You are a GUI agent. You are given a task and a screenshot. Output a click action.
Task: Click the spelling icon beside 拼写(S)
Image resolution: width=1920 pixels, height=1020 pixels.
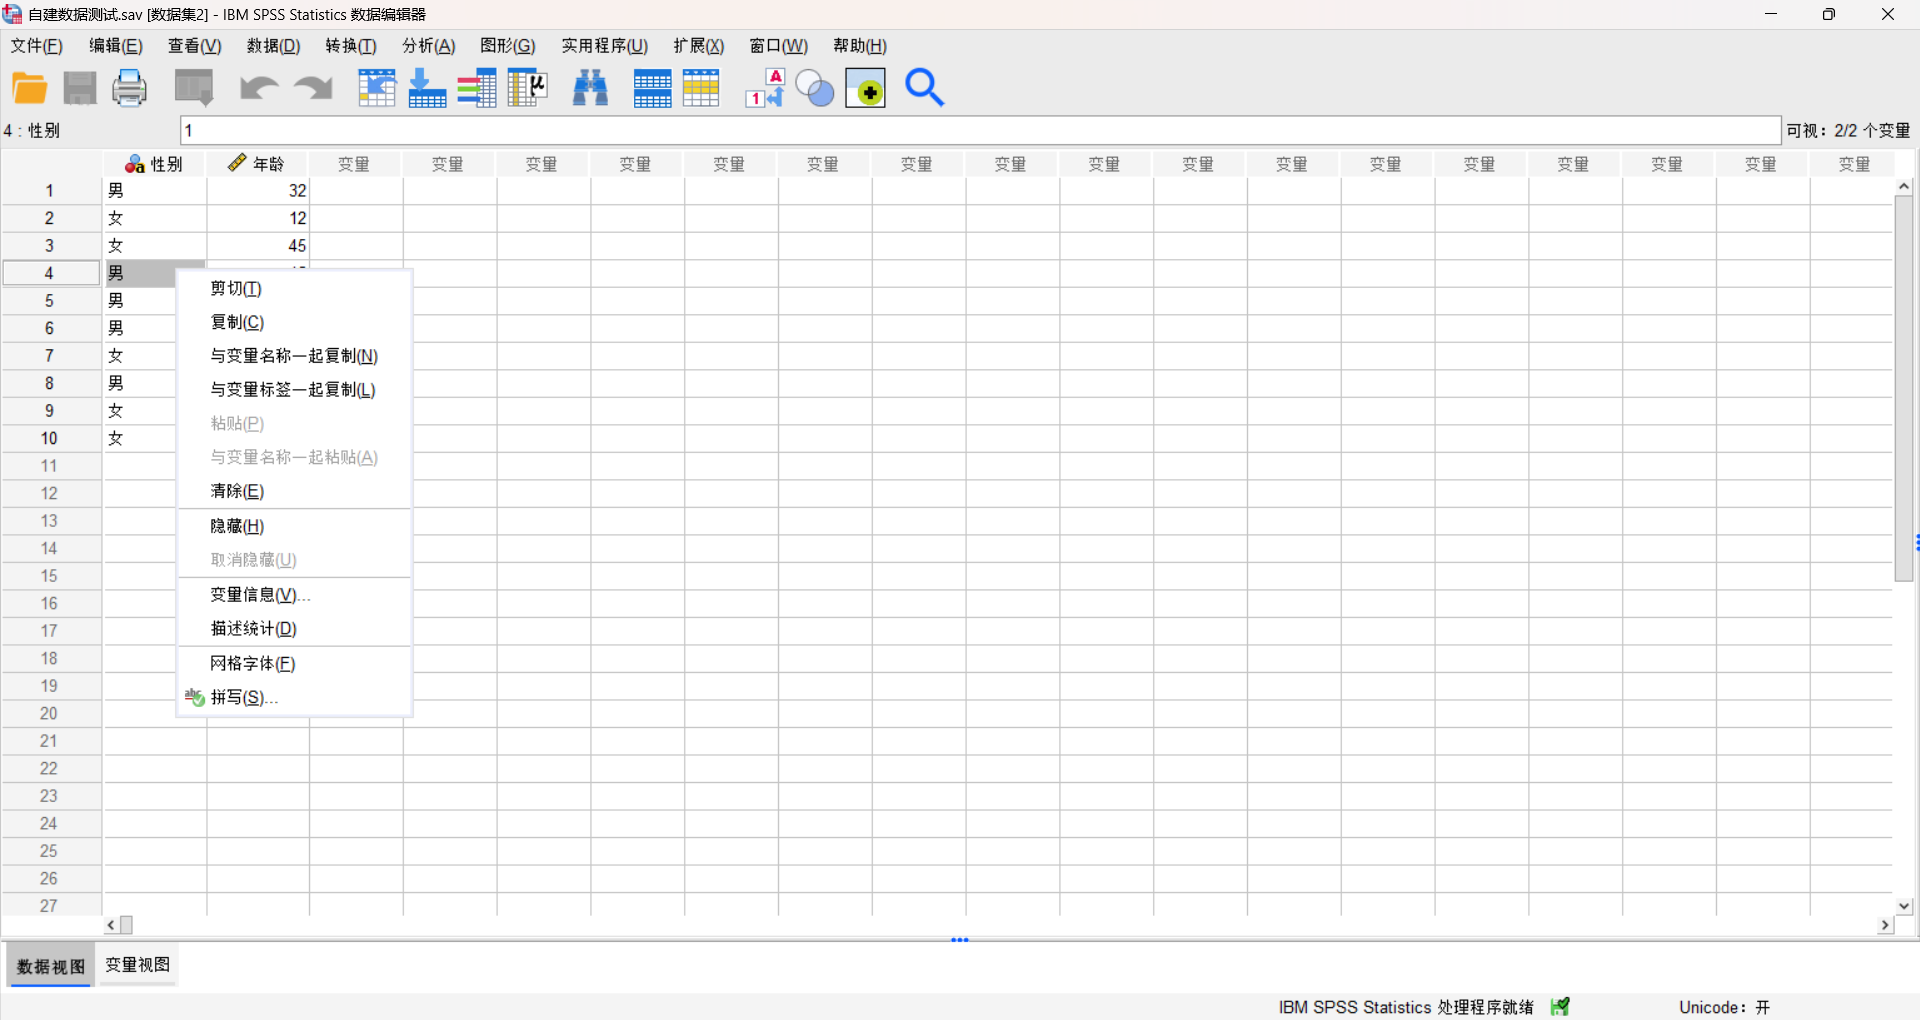click(194, 697)
